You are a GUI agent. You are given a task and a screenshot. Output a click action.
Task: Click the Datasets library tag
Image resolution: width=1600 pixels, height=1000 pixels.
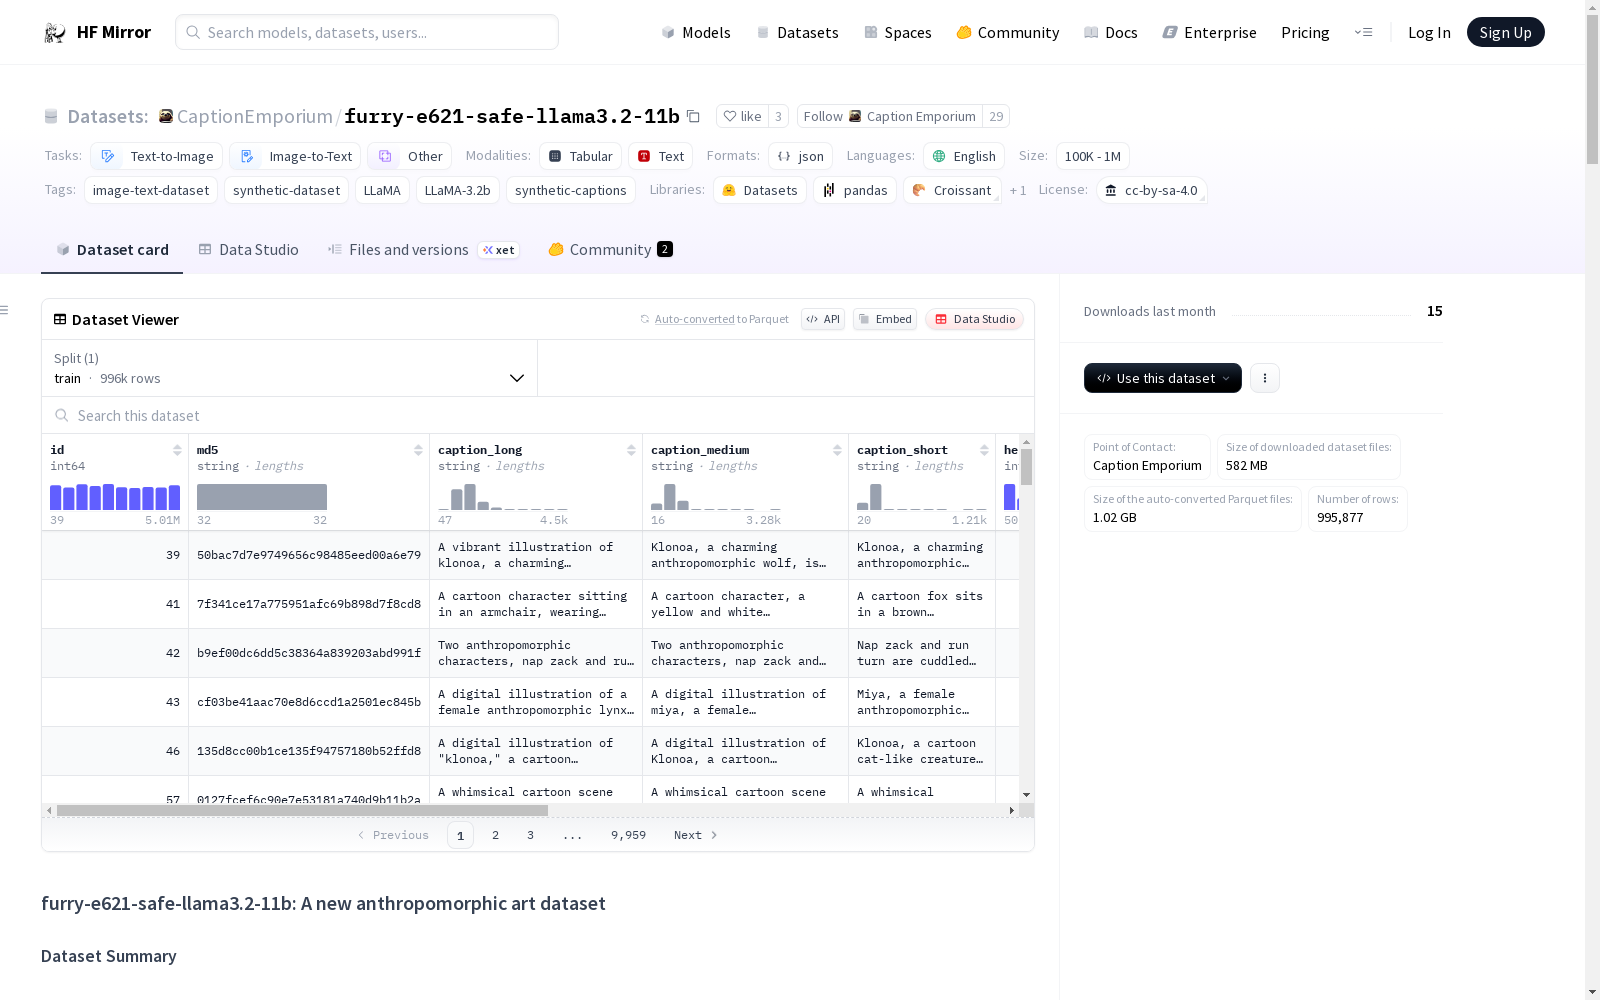760,190
